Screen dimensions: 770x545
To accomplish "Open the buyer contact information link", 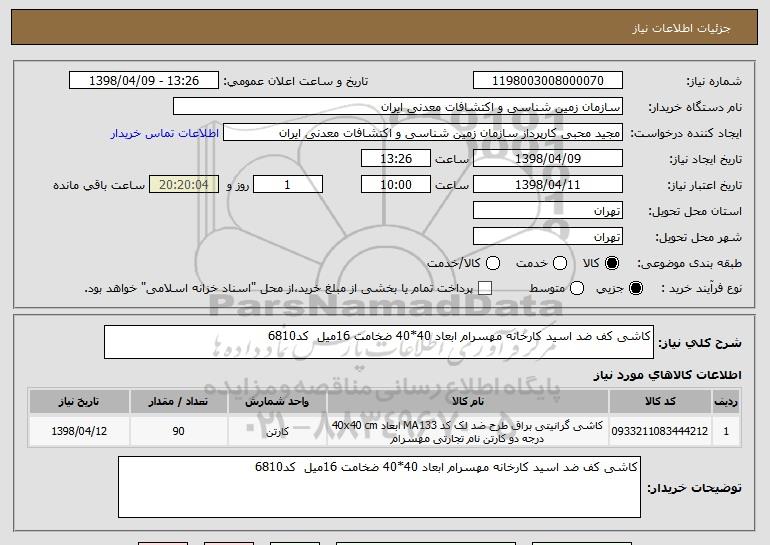I will pos(165,133).
